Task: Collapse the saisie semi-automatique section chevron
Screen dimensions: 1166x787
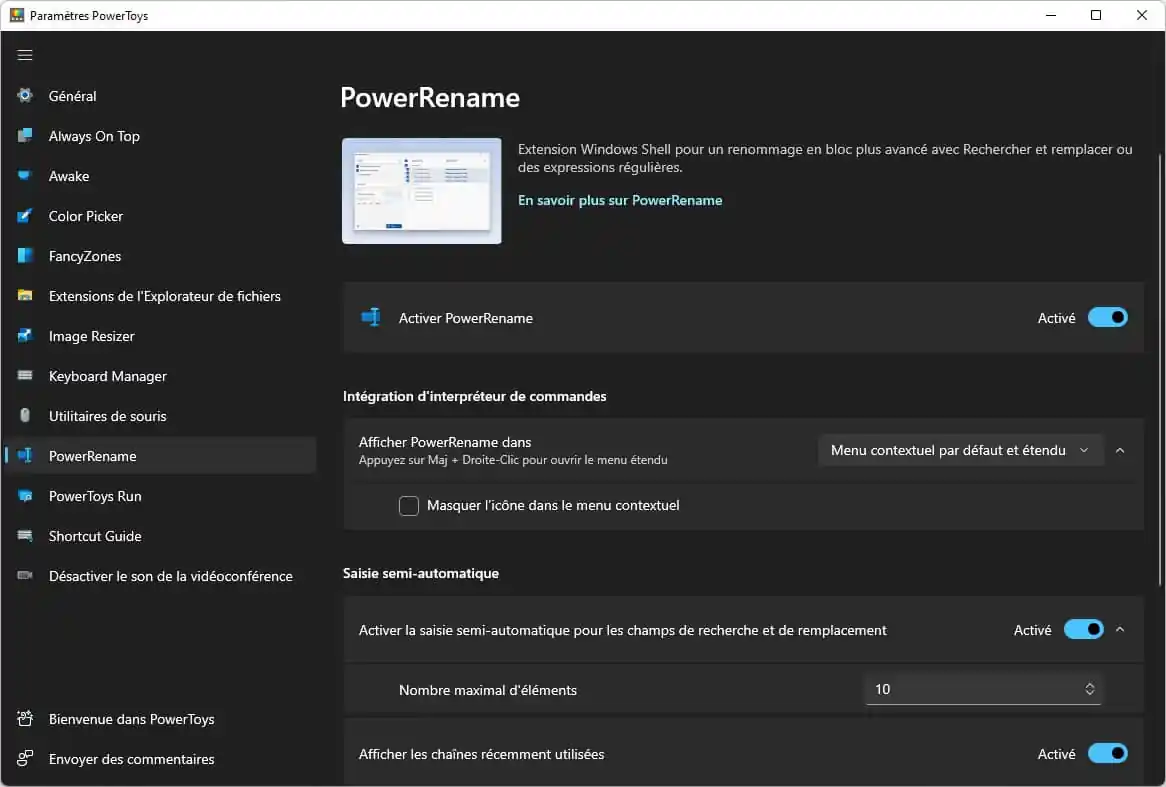Action: coord(1120,629)
